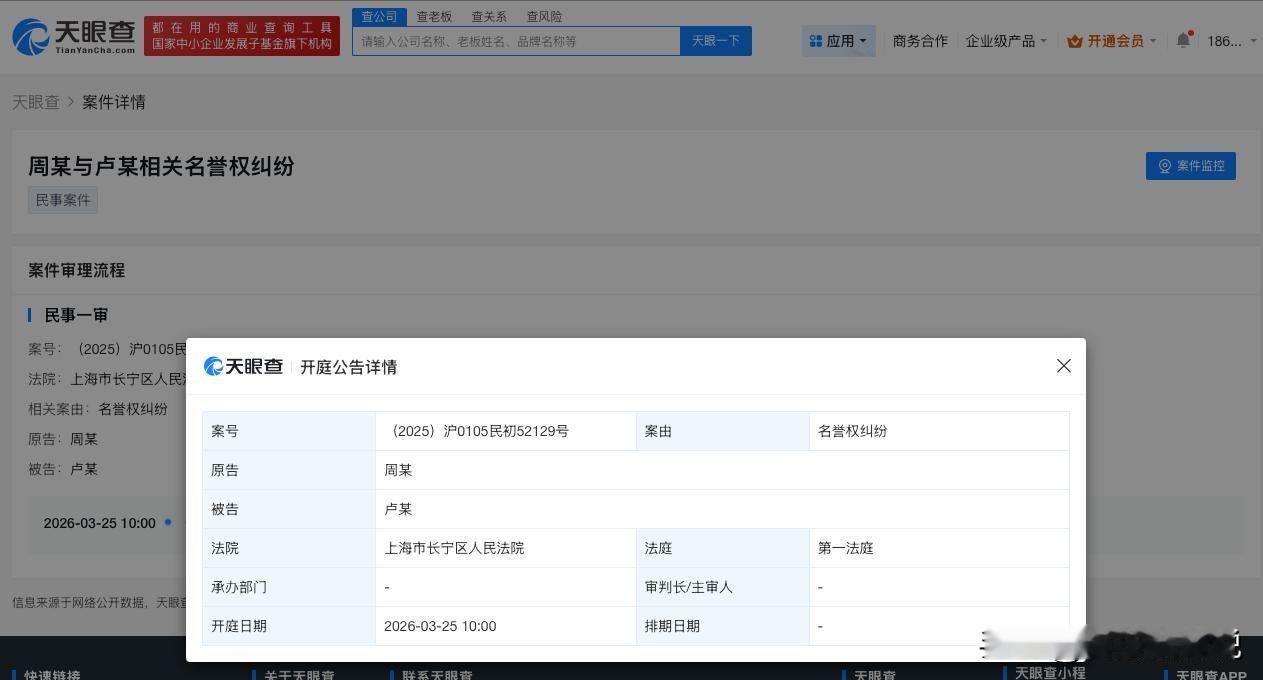
Task: Click the 周某与卢某相关名誉权纠纷 title
Action: tap(161, 166)
